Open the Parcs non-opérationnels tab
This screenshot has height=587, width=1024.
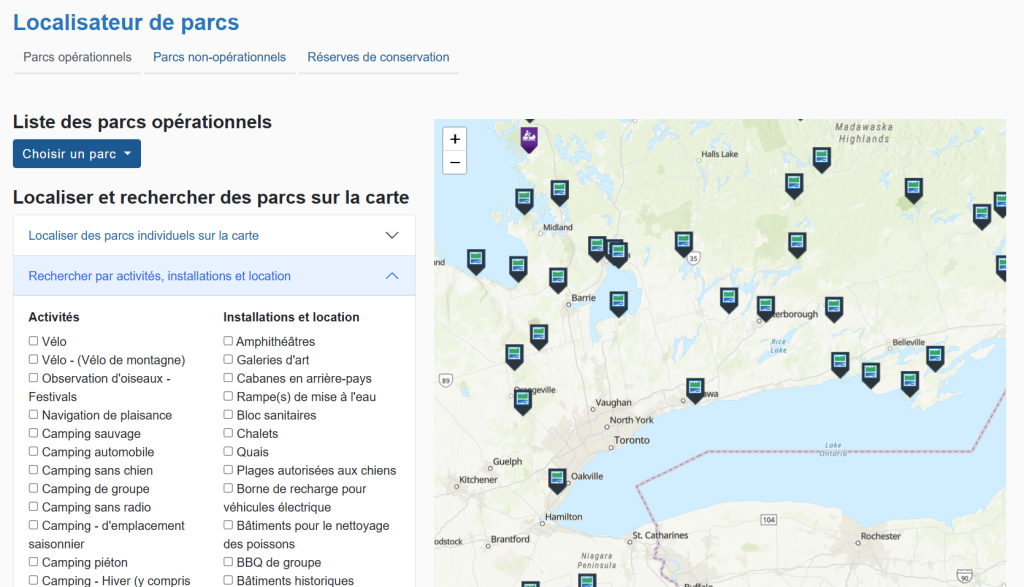point(219,57)
